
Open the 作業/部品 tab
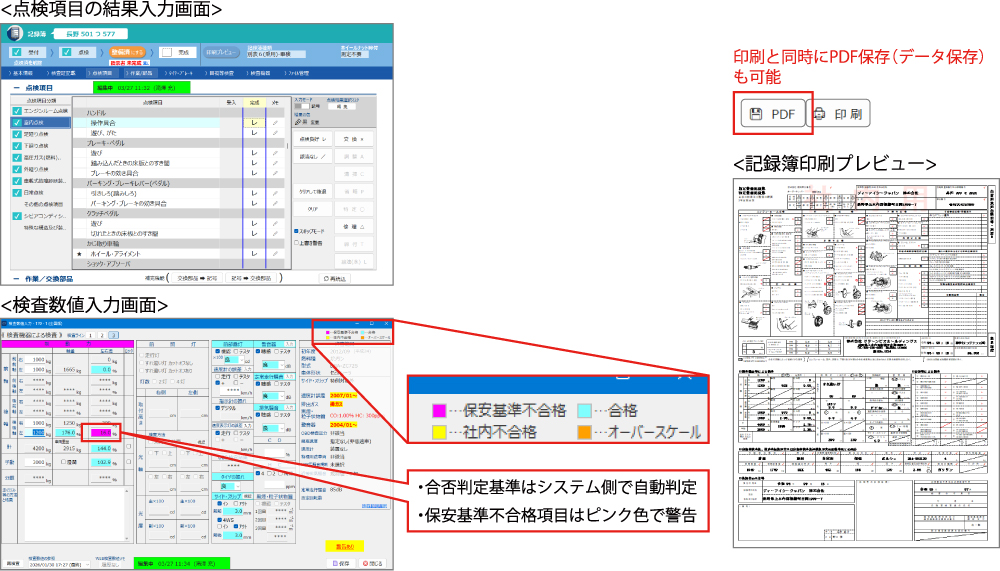pyautogui.click(x=139, y=73)
